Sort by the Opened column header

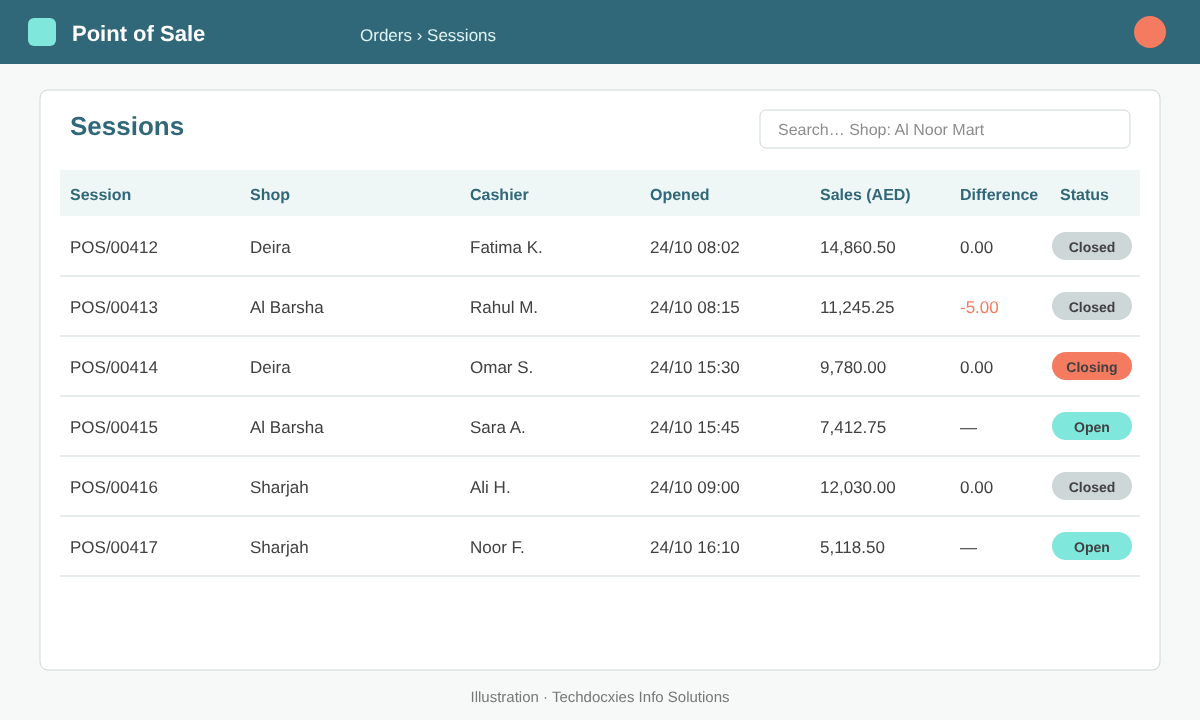pyautogui.click(x=679, y=195)
